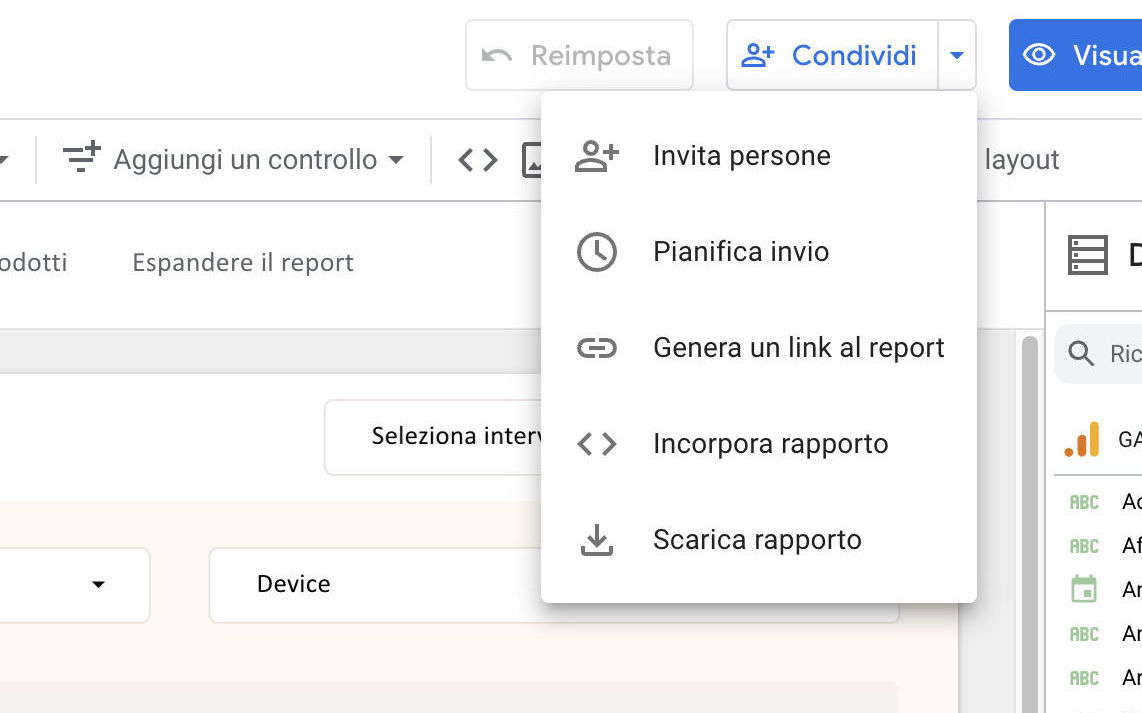Click the URL embed code icon in toolbar
This screenshot has width=1142, height=713.
point(478,159)
